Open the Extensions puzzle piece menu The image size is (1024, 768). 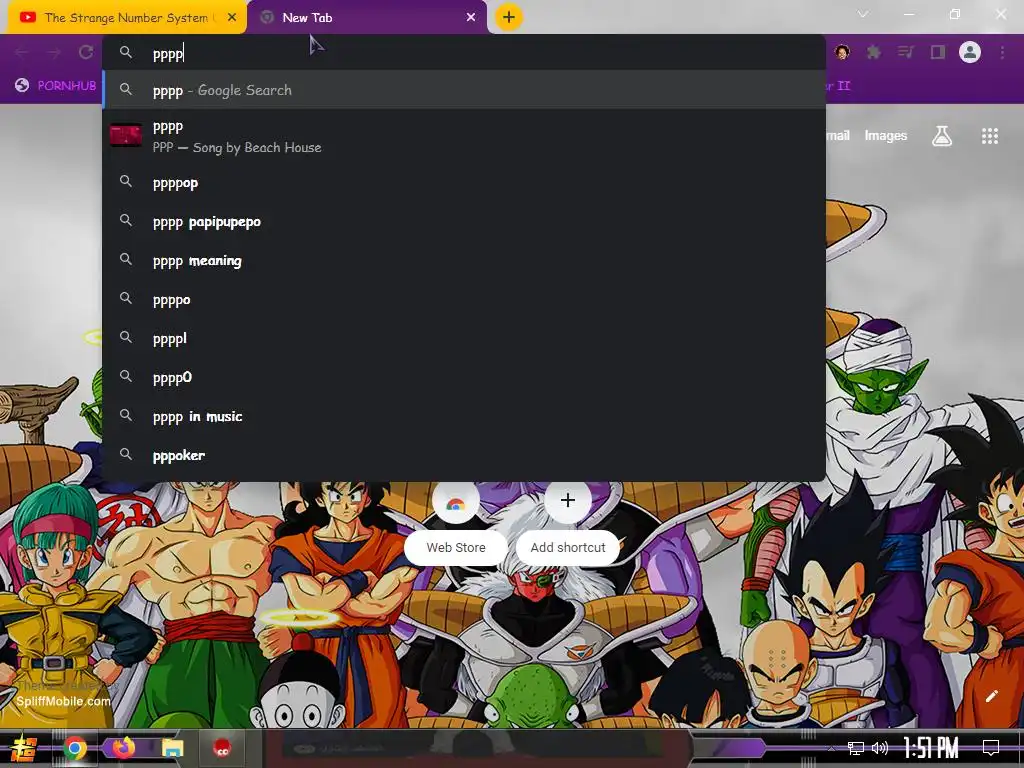[x=874, y=52]
